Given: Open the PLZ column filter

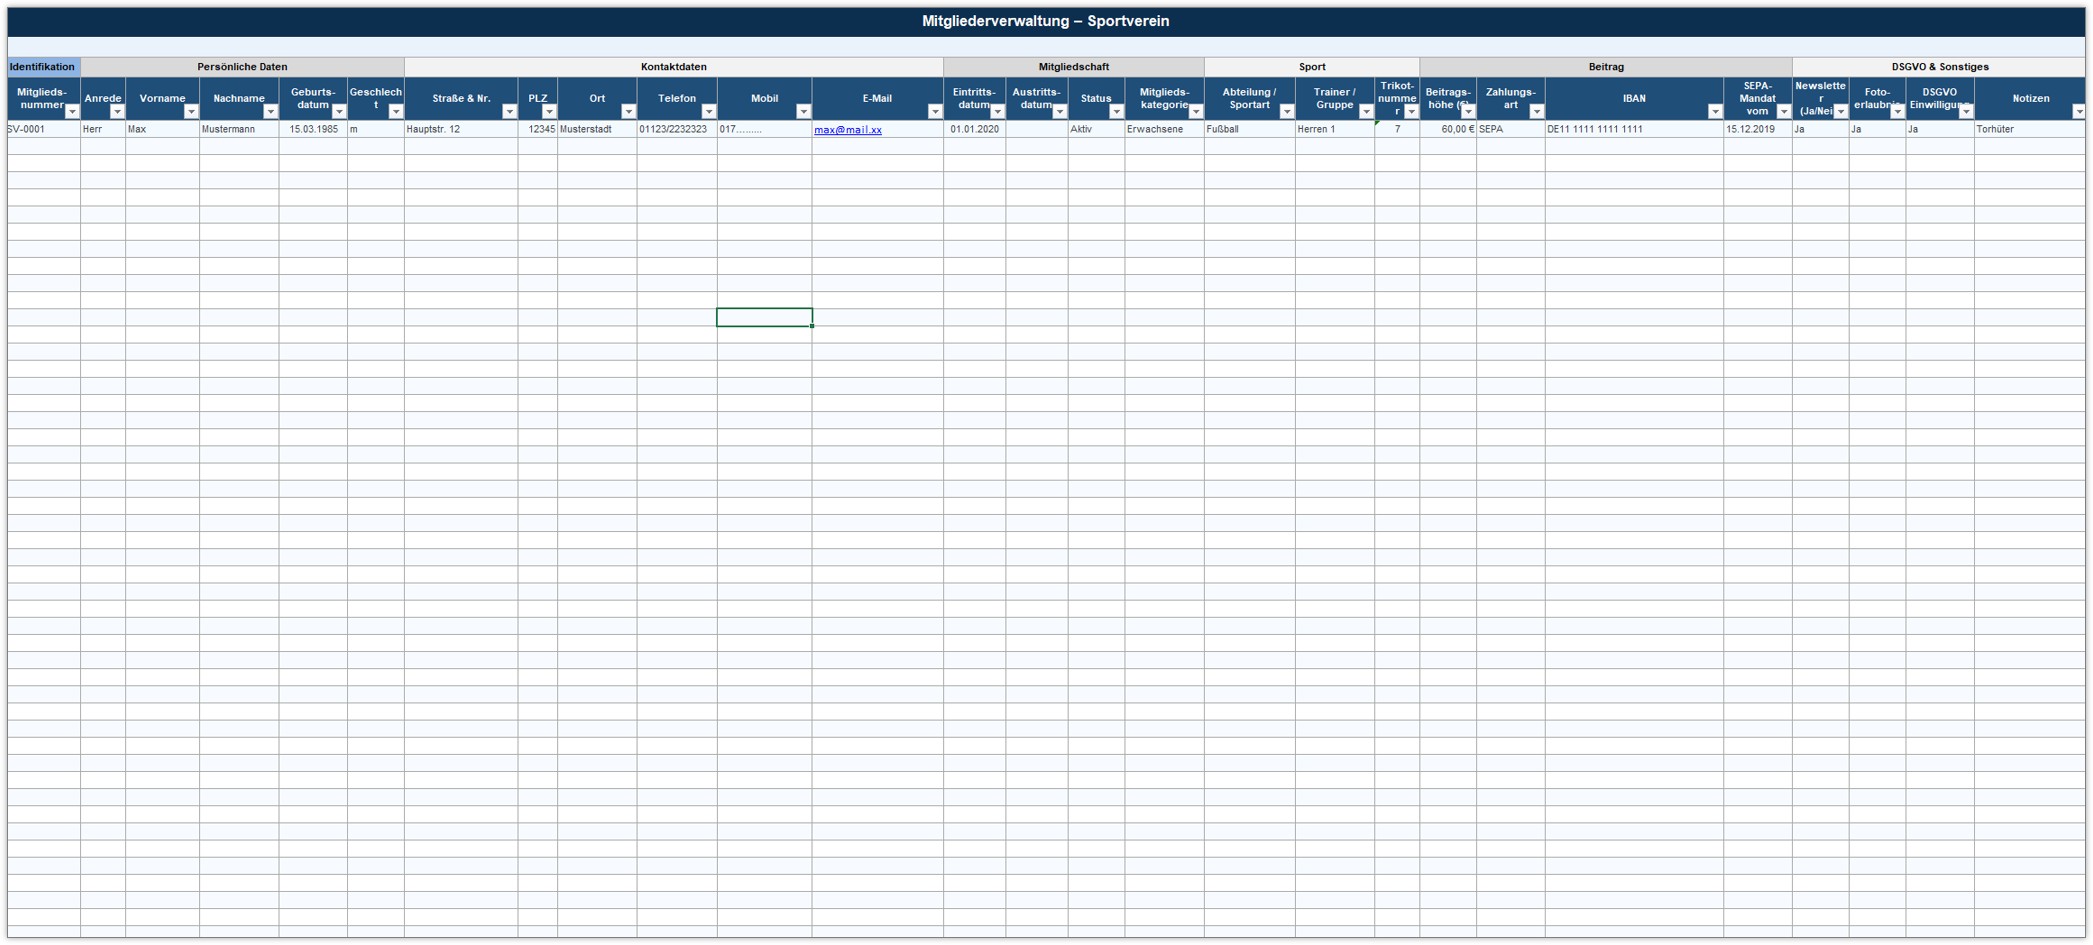Looking at the screenshot, I should (x=549, y=112).
